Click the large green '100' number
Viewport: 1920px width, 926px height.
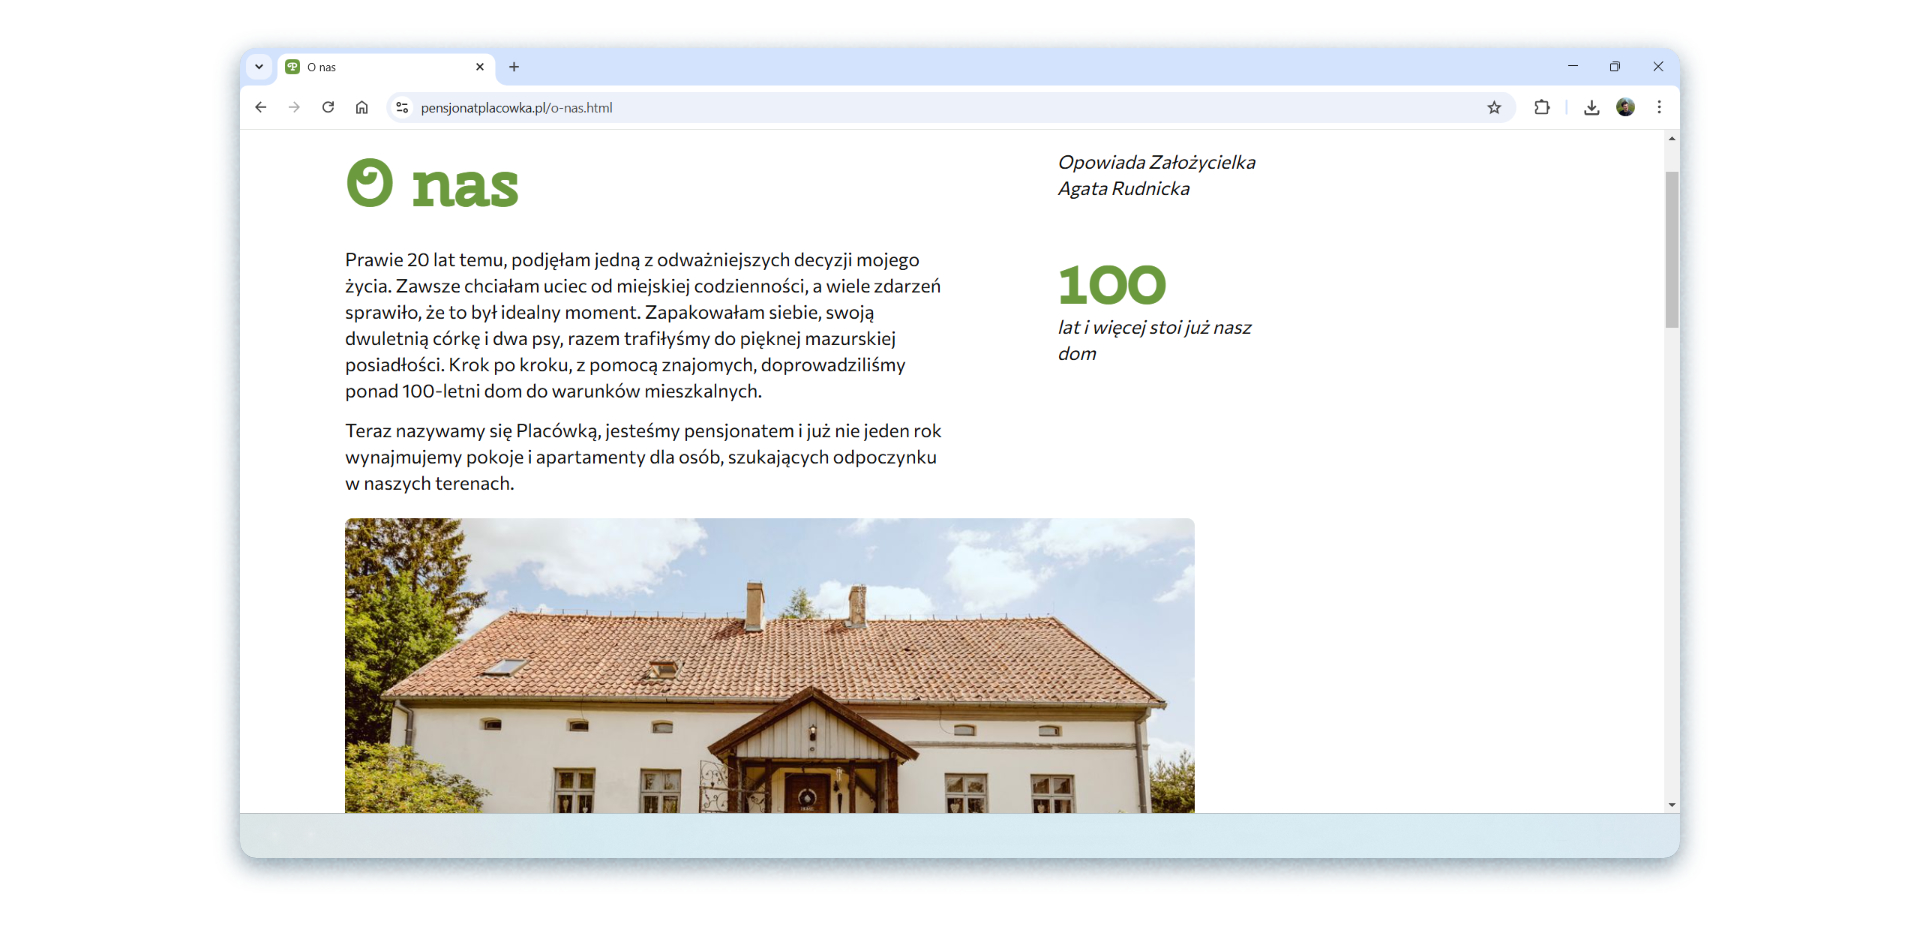[1112, 285]
